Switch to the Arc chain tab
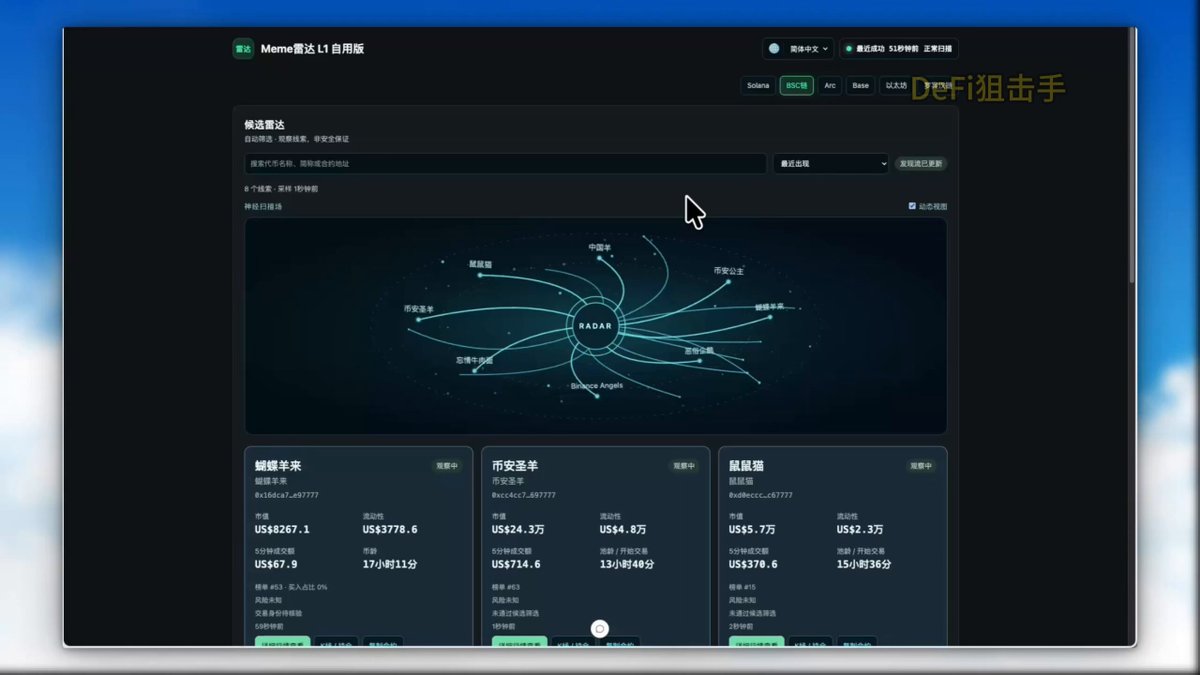Screen dimensions: 1200x675 830,86
